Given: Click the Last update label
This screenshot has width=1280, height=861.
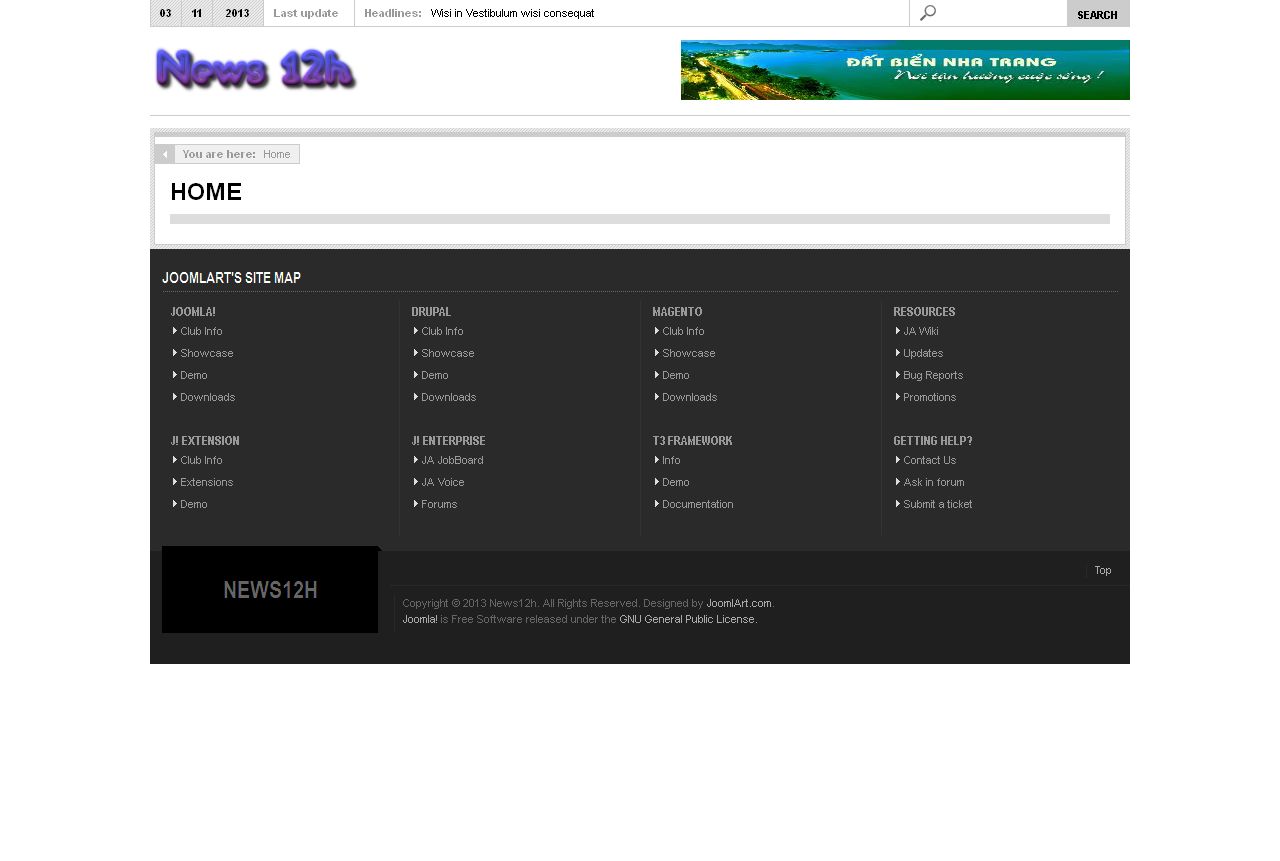Looking at the screenshot, I should coord(306,14).
